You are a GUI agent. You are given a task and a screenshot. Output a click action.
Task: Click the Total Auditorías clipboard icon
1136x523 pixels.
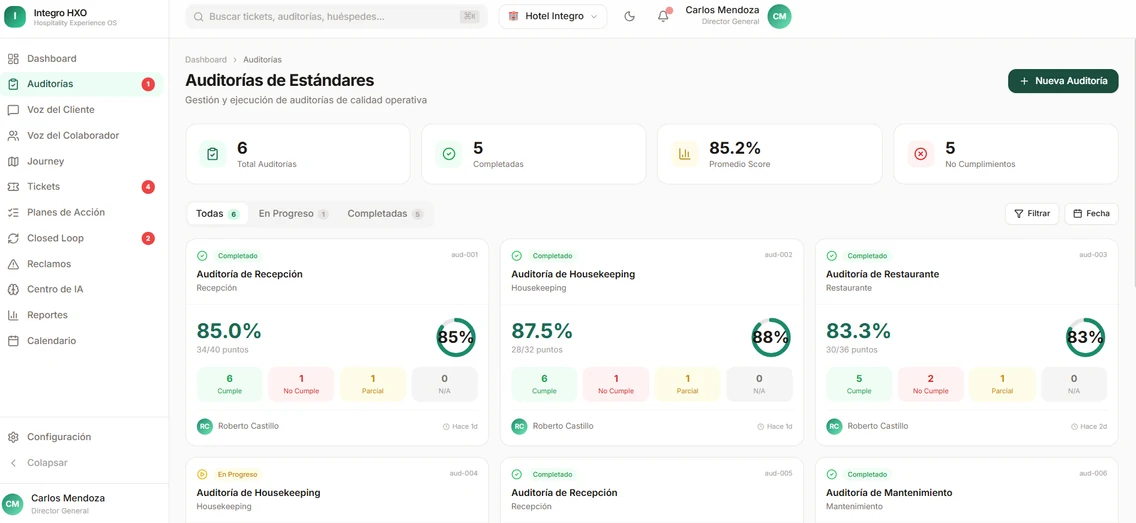[x=212, y=154]
